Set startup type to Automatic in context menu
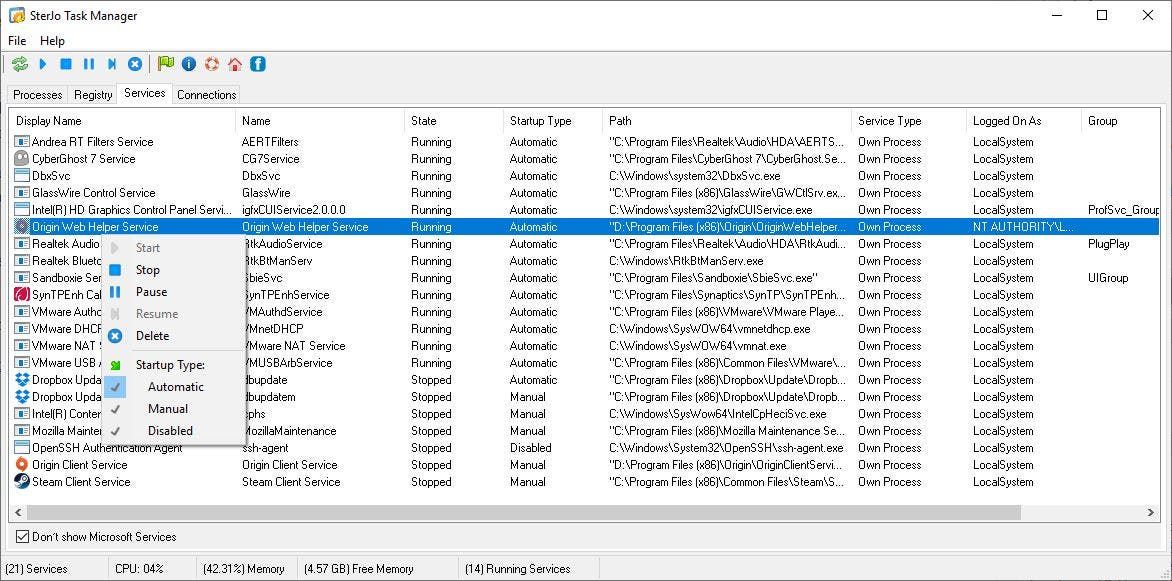This screenshot has width=1172, height=581. (x=176, y=387)
